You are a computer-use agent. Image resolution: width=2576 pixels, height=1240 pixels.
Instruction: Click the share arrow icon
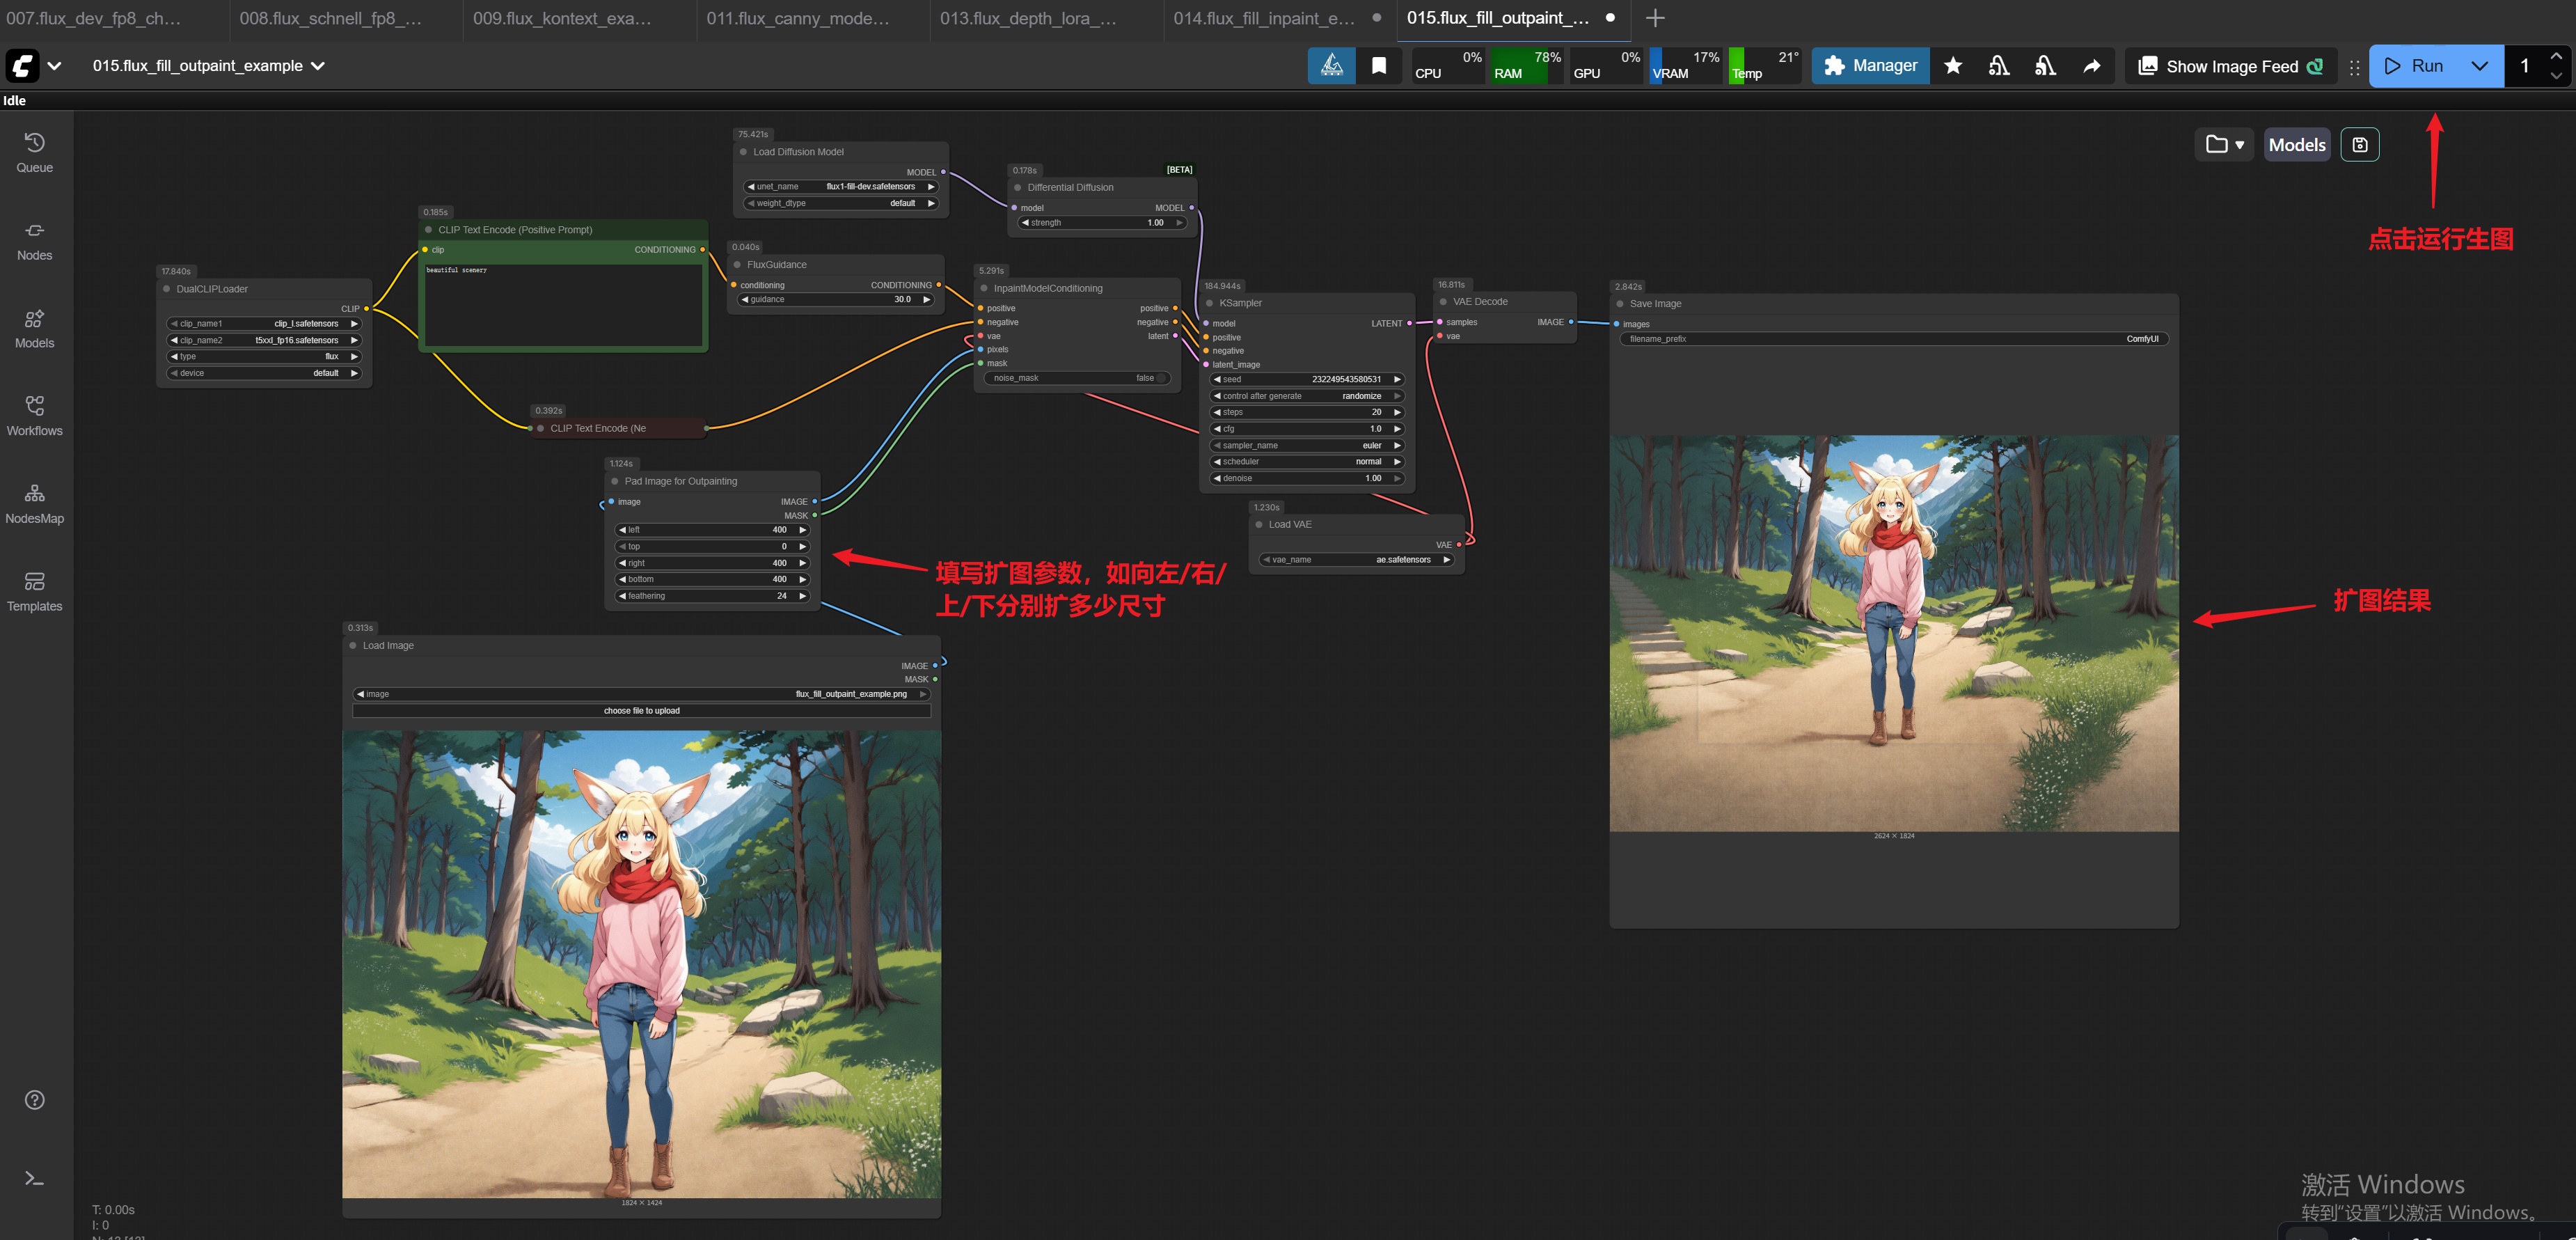2091,66
